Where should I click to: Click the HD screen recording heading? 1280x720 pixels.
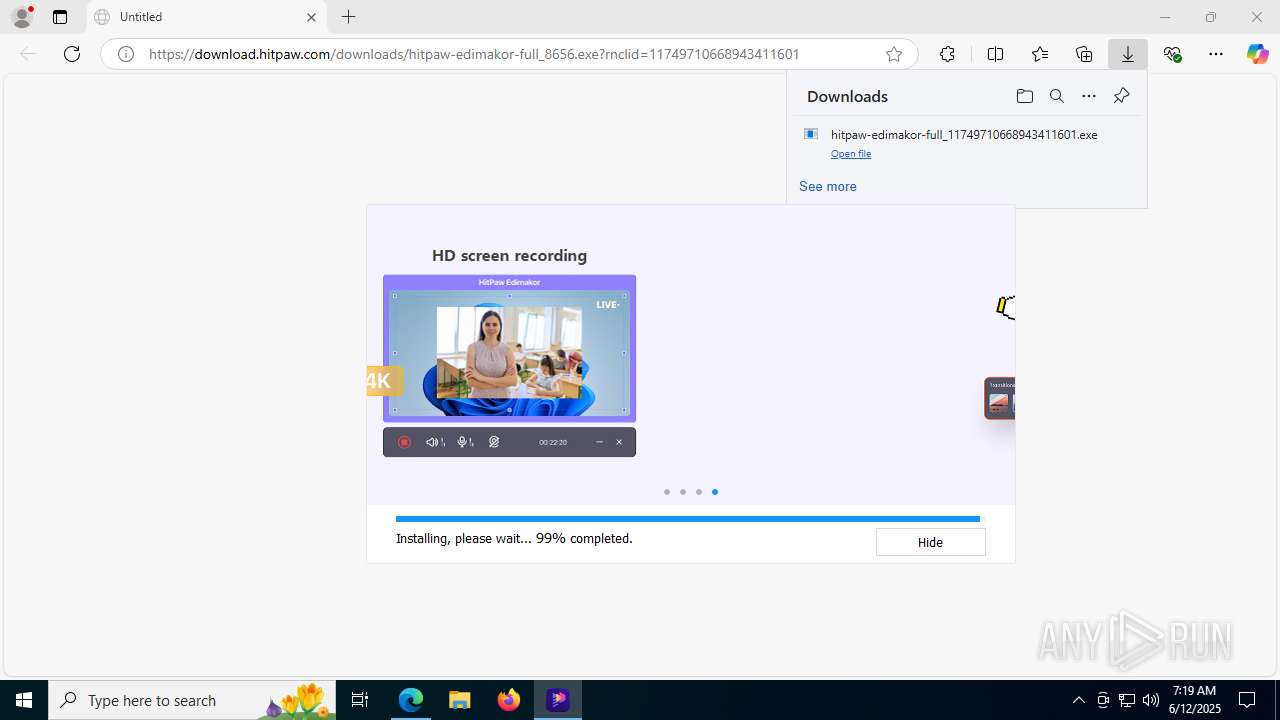tap(509, 256)
